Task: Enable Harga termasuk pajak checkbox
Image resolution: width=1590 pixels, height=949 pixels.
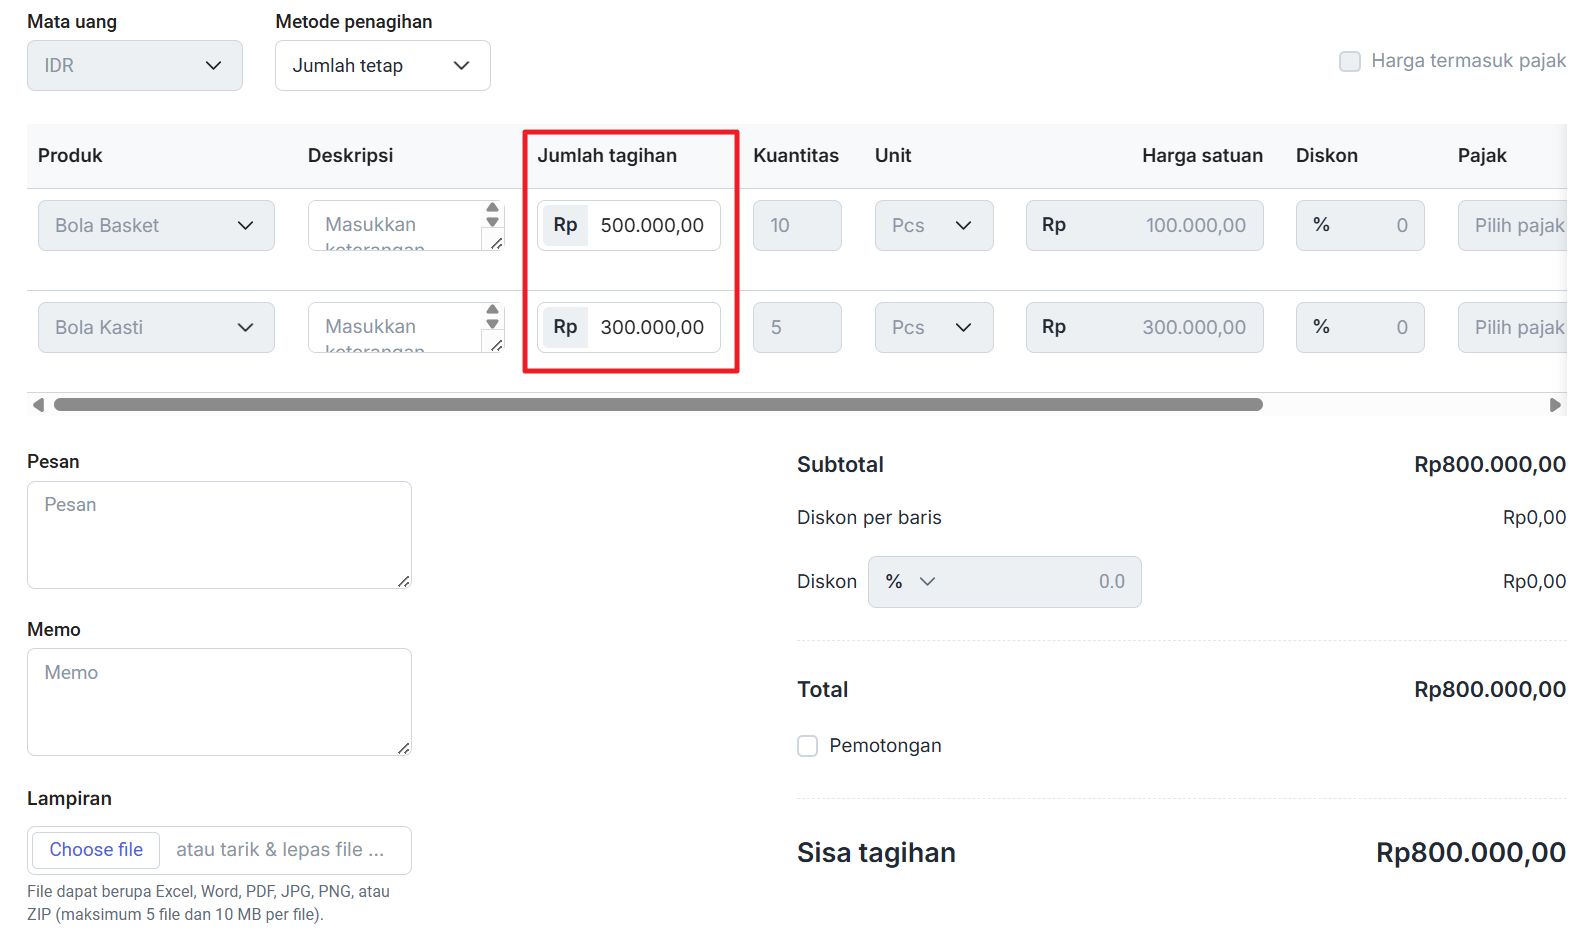Action: click(x=1350, y=62)
